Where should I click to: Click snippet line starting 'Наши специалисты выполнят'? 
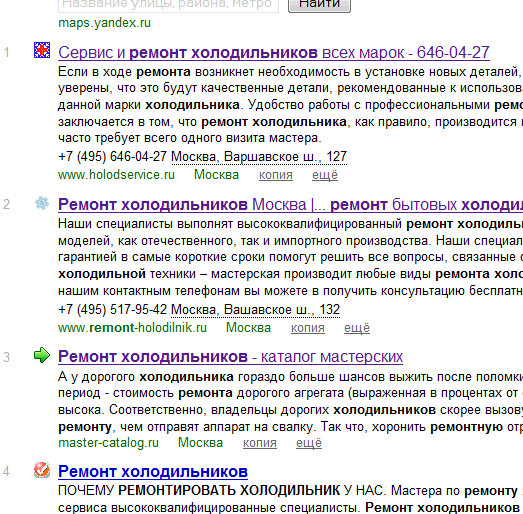291,224
